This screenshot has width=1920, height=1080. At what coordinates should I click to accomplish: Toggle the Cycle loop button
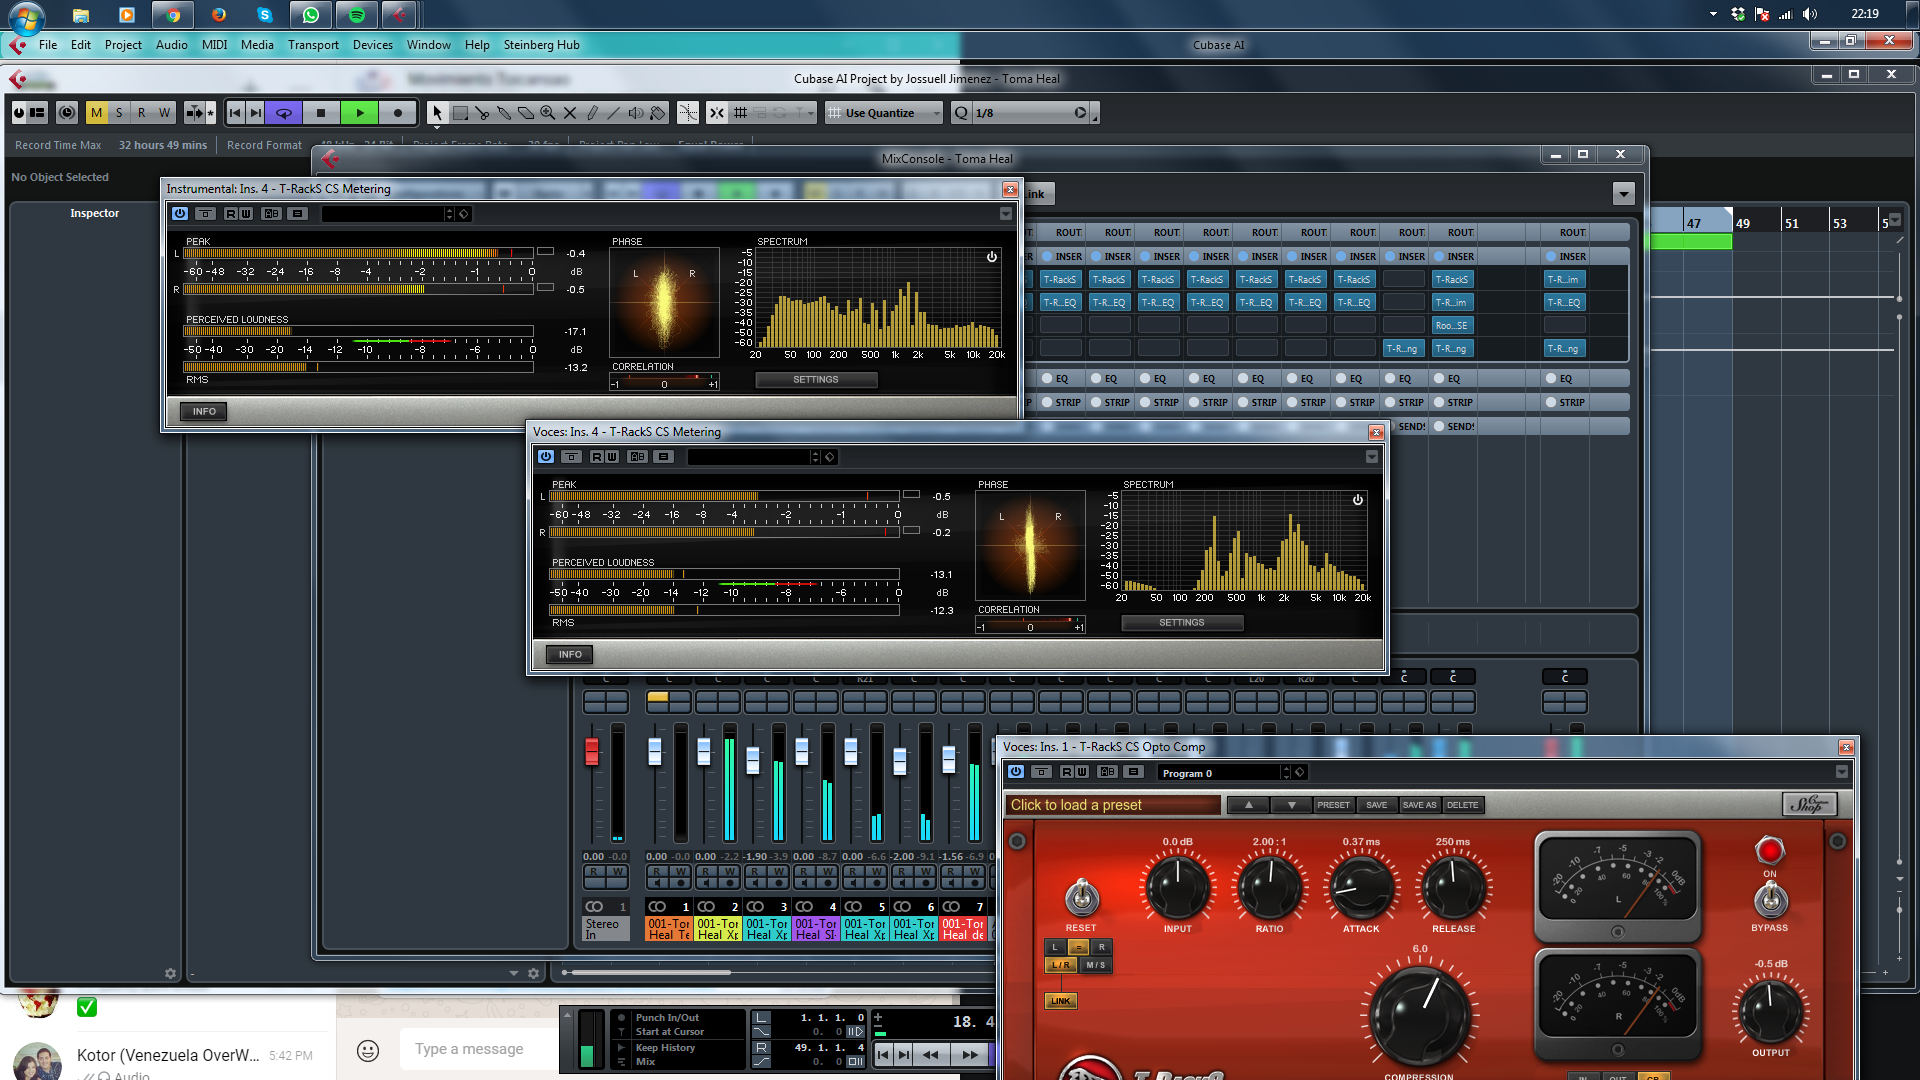(284, 113)
